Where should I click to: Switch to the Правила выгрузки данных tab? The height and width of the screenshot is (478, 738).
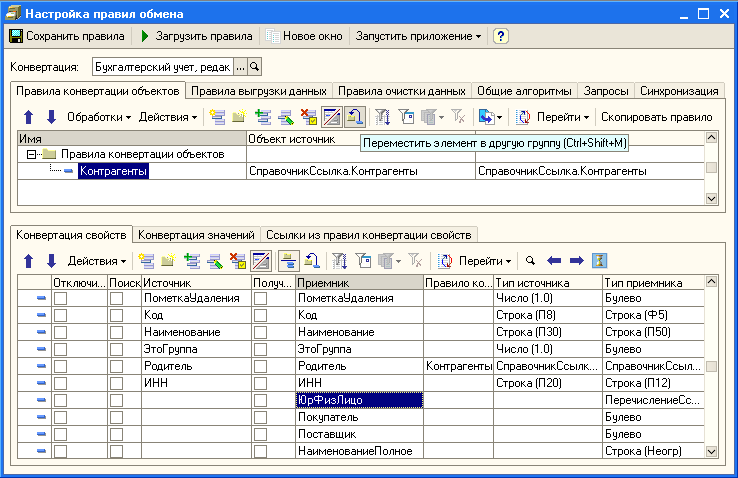click(x=260, y=91)
